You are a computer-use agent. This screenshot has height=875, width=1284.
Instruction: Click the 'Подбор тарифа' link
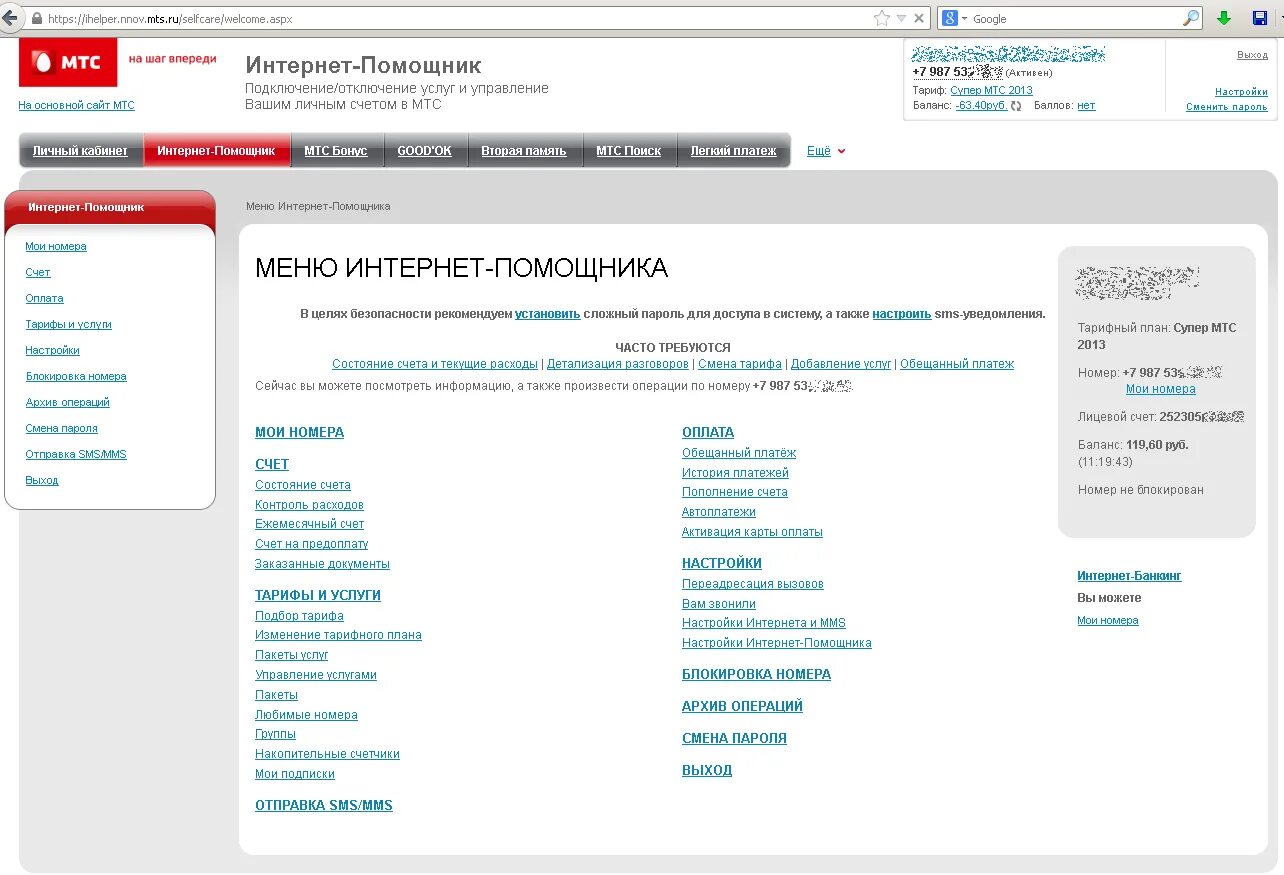(299, 616)
